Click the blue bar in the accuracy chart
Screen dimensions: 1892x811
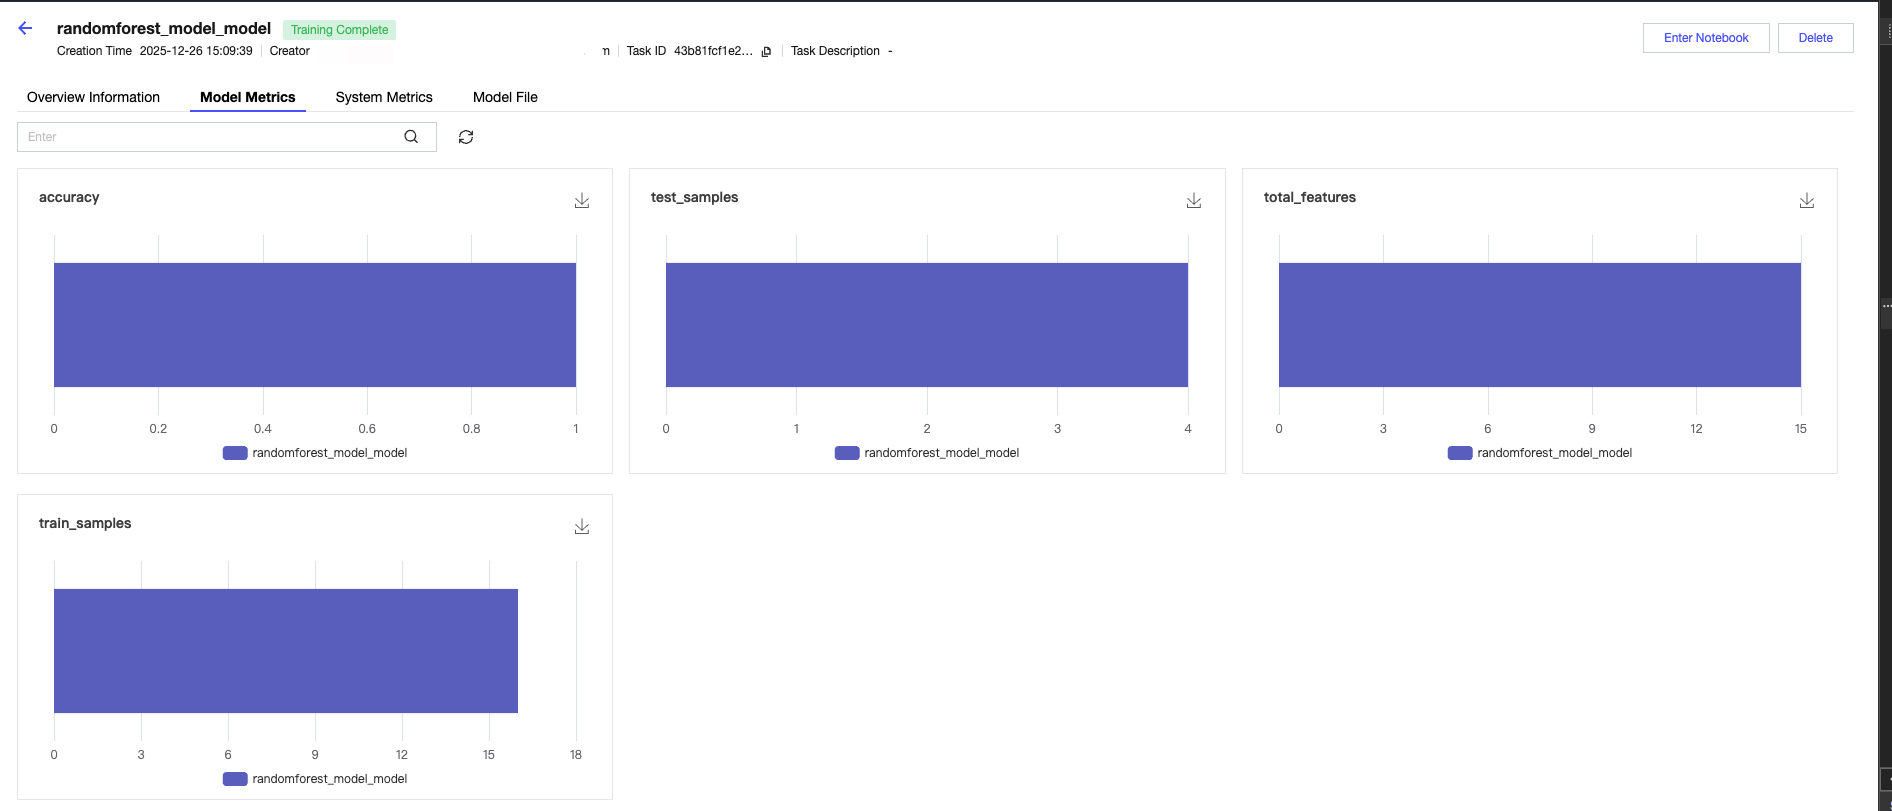click(315, 325)
